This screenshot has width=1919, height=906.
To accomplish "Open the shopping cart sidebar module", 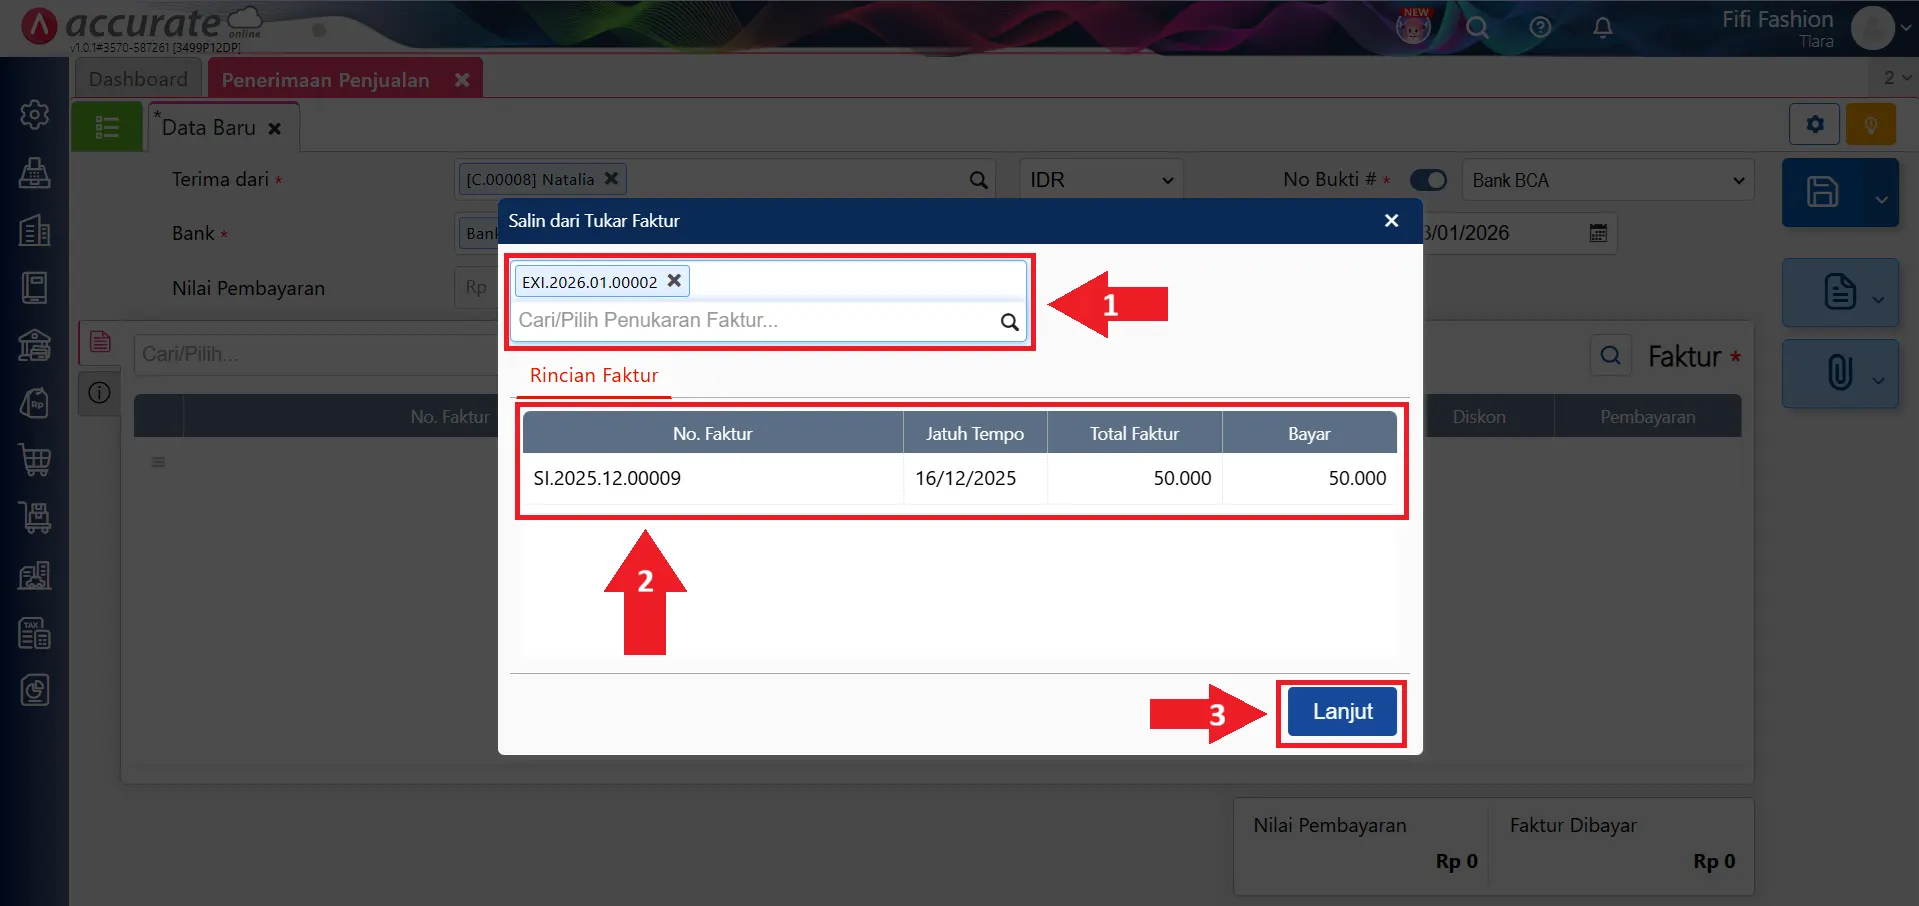I will point(35,460).
